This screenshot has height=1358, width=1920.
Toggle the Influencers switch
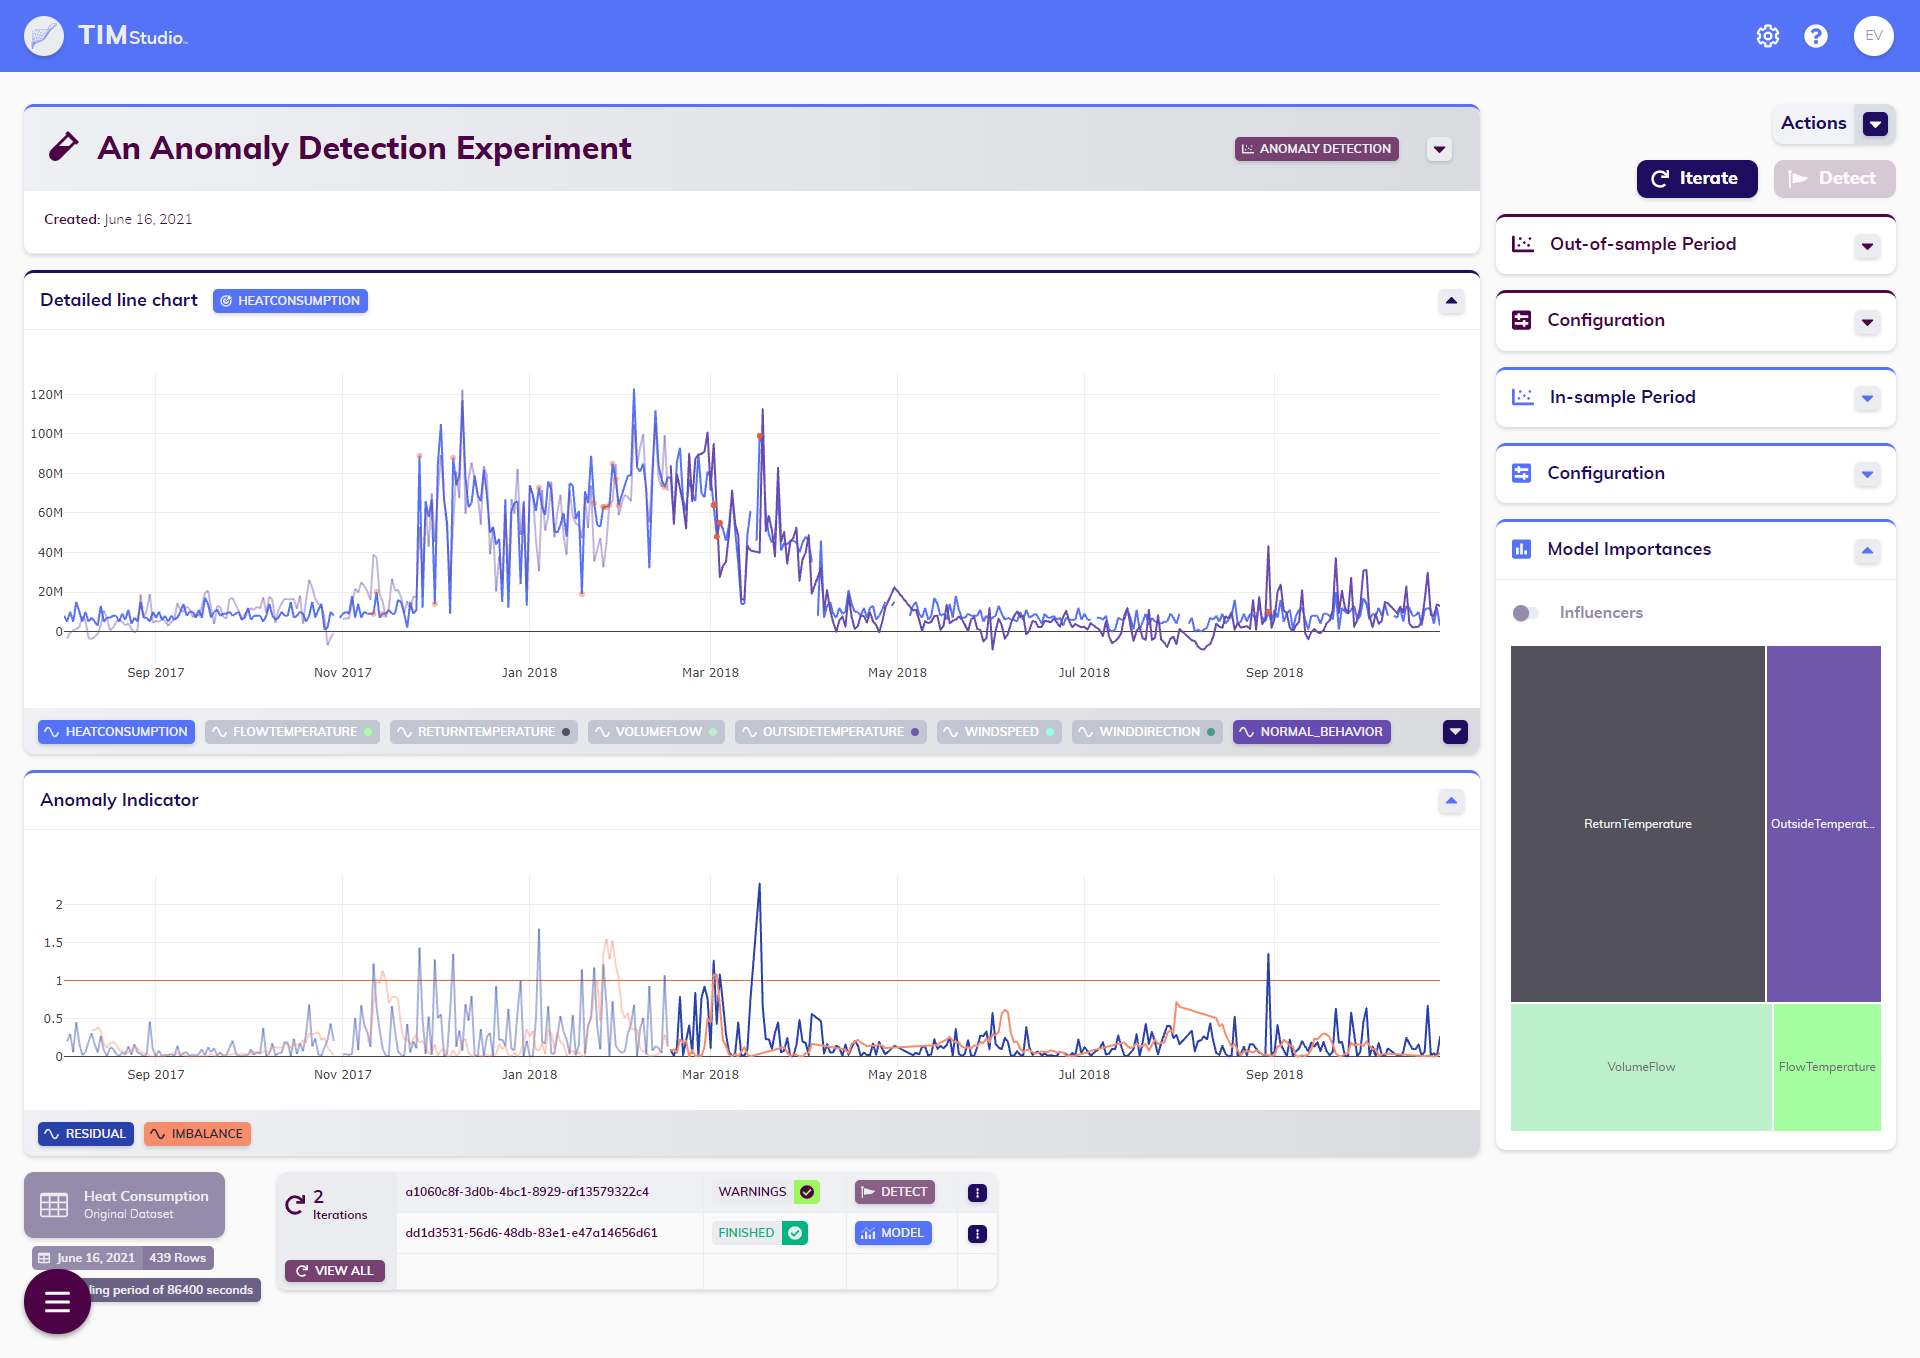(x=1524, y=612)
